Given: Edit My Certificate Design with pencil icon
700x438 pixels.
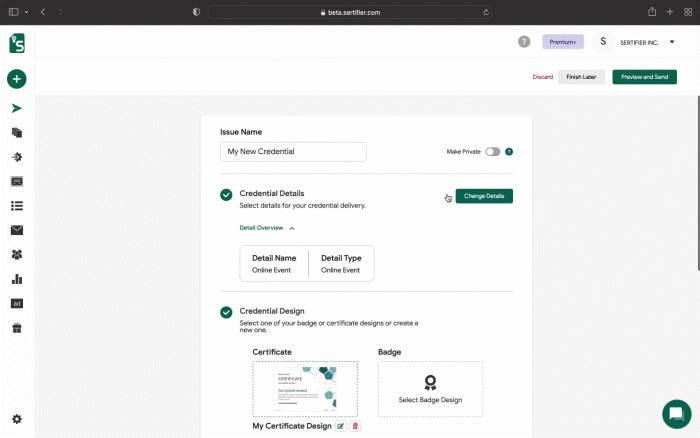Looking at the screenshot, I should point(341,426).
